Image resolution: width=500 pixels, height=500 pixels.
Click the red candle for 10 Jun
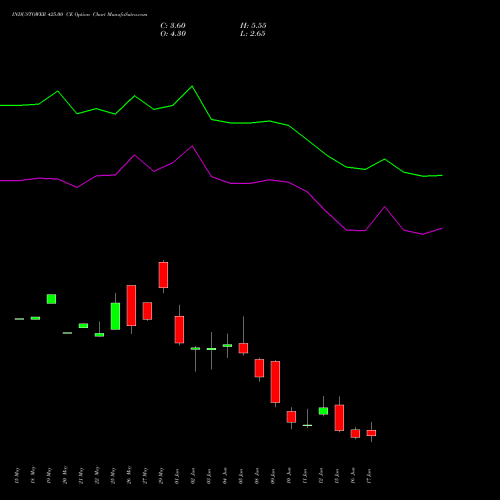tap(291, 417)
